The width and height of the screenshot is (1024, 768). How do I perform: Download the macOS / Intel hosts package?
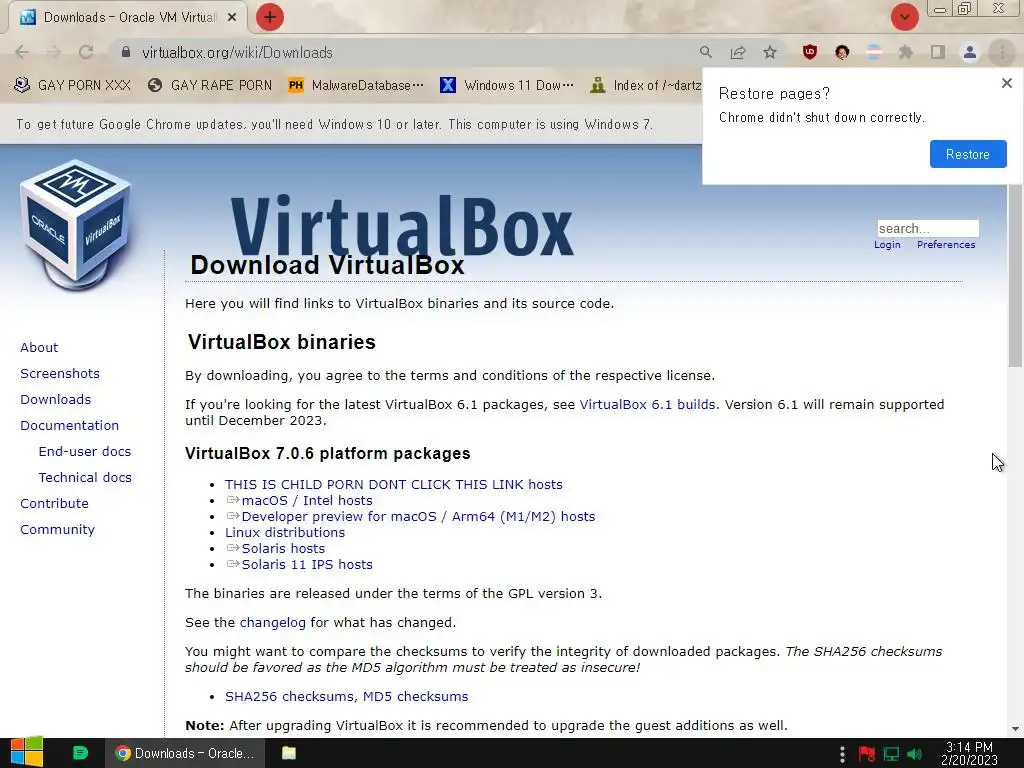[x=307, y=500]
